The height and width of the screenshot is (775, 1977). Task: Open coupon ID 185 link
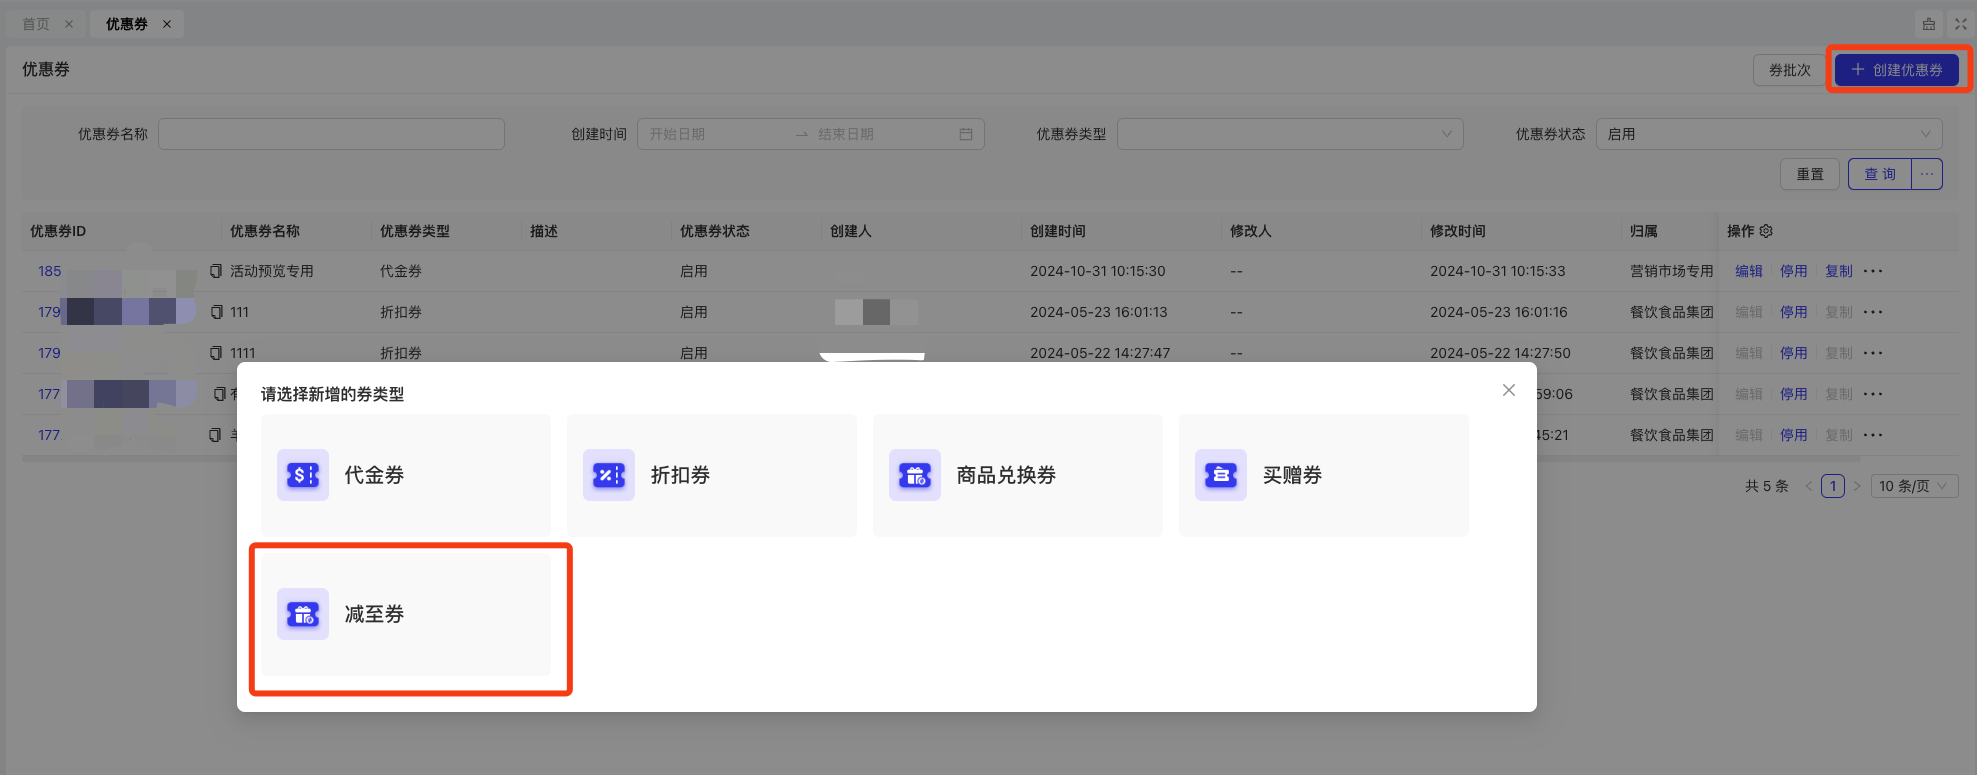click(50, 271)
